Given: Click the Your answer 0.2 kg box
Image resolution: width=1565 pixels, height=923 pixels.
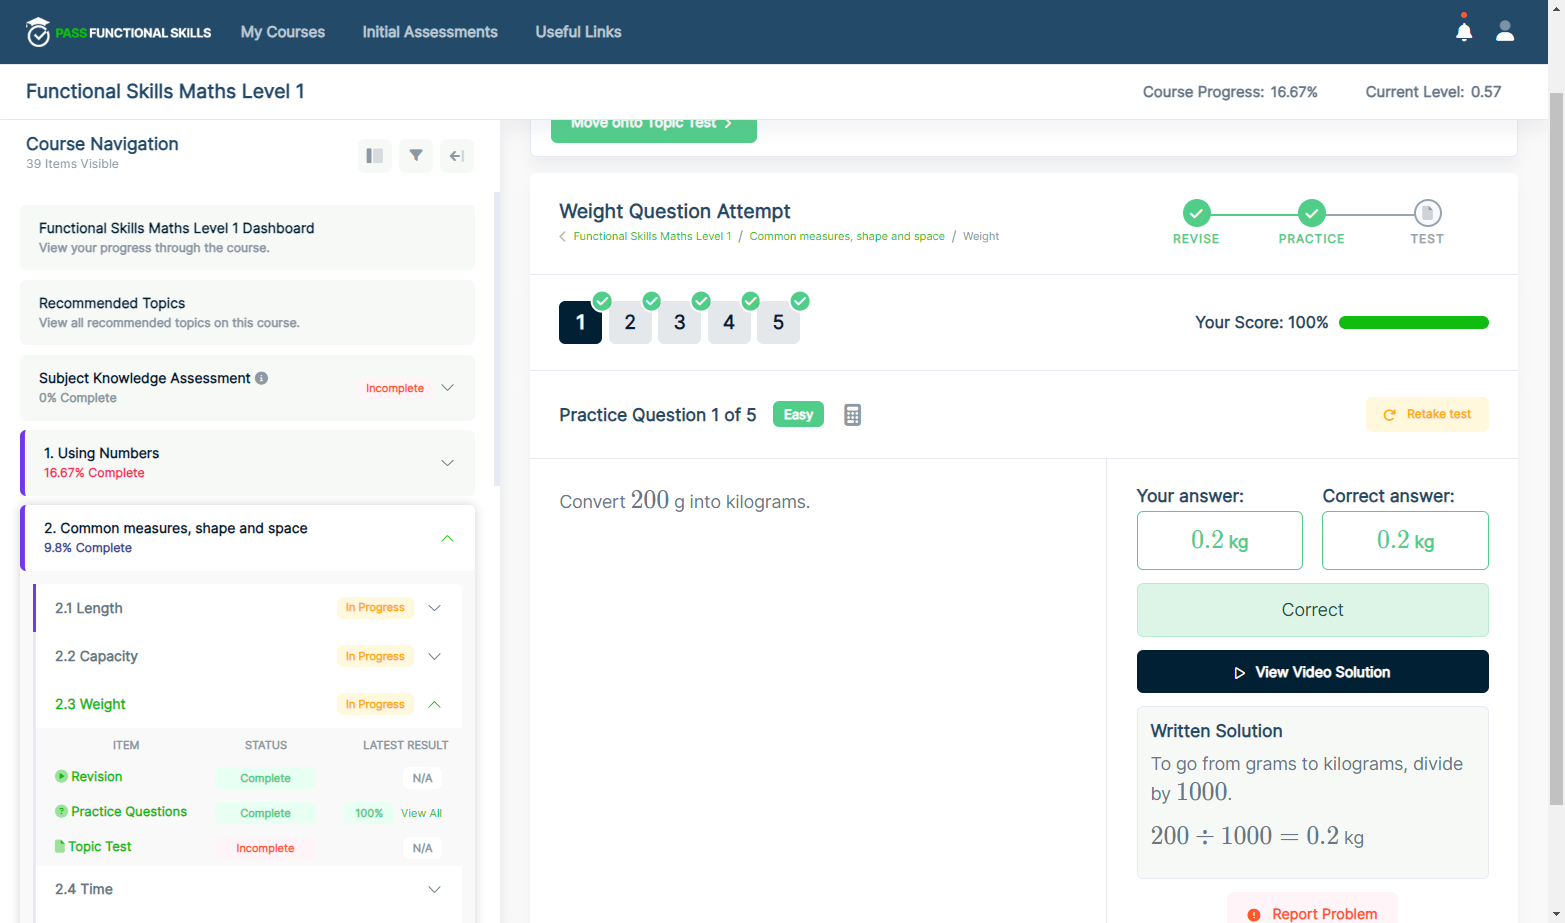Looking at the screenshot, I should 1219,541.
